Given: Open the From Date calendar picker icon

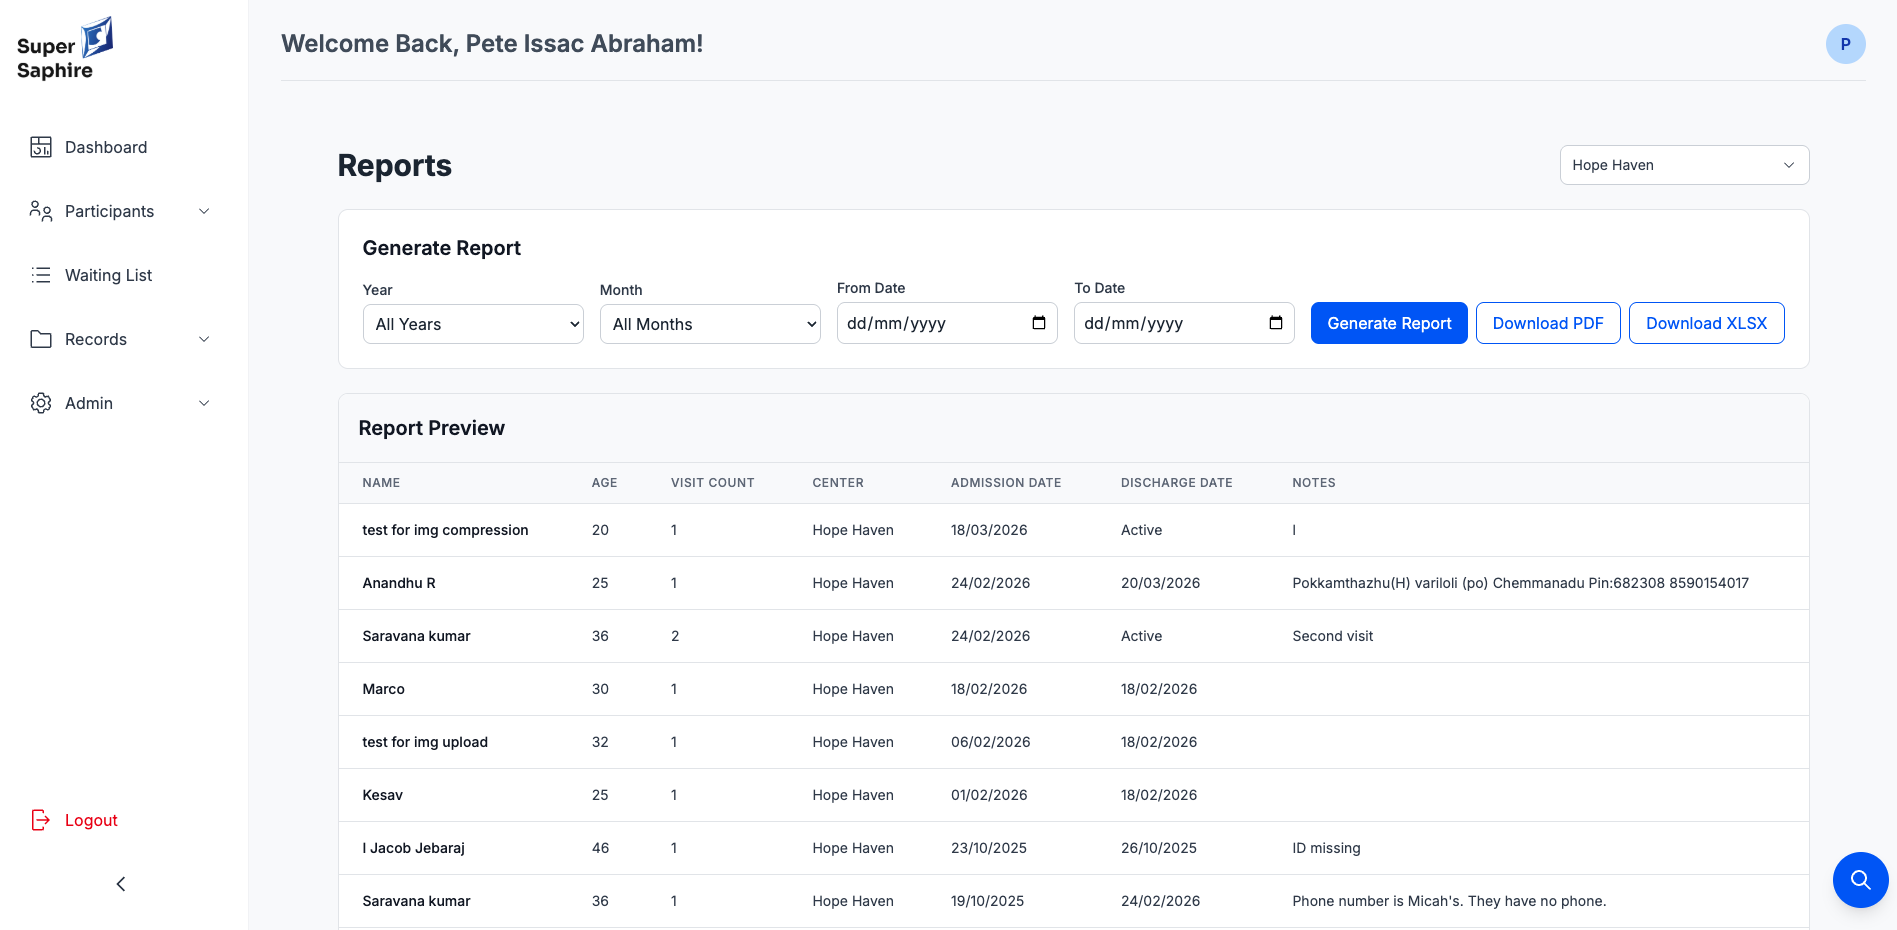Looking at the screenshot, I should pyautogui.click(x=1039, y=323).
